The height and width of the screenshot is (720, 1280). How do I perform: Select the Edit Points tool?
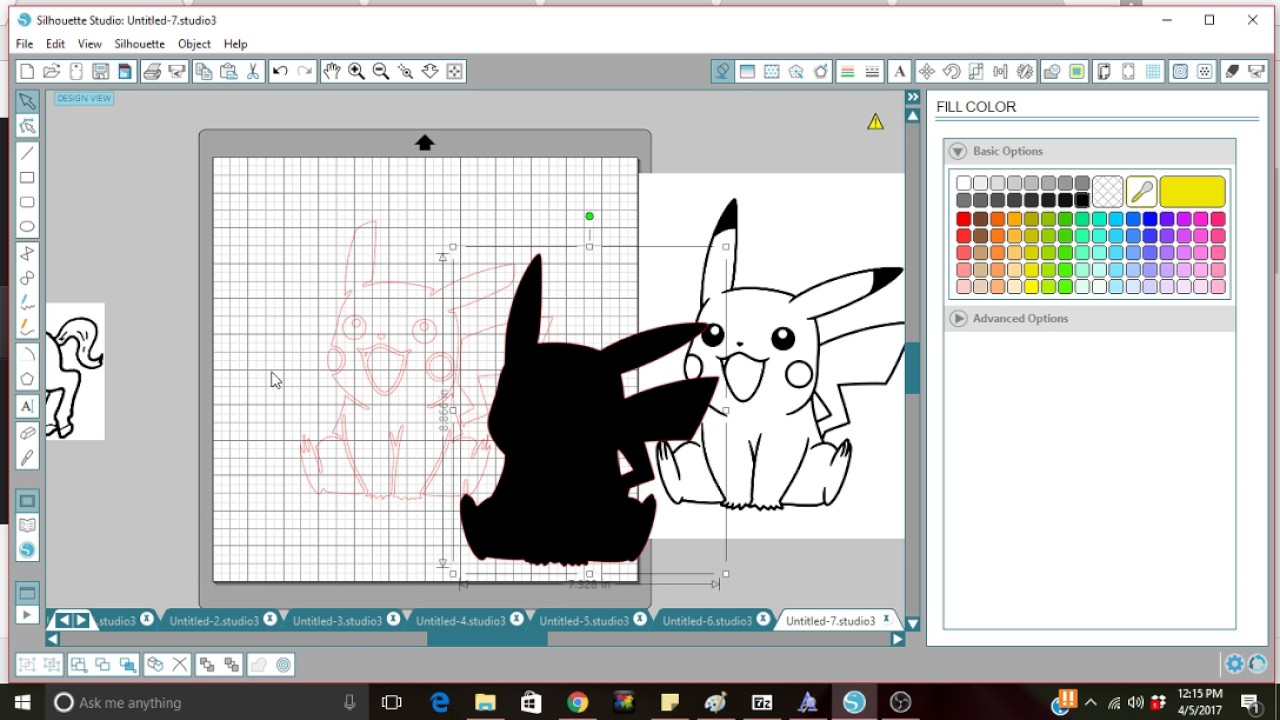coord(27,126)
